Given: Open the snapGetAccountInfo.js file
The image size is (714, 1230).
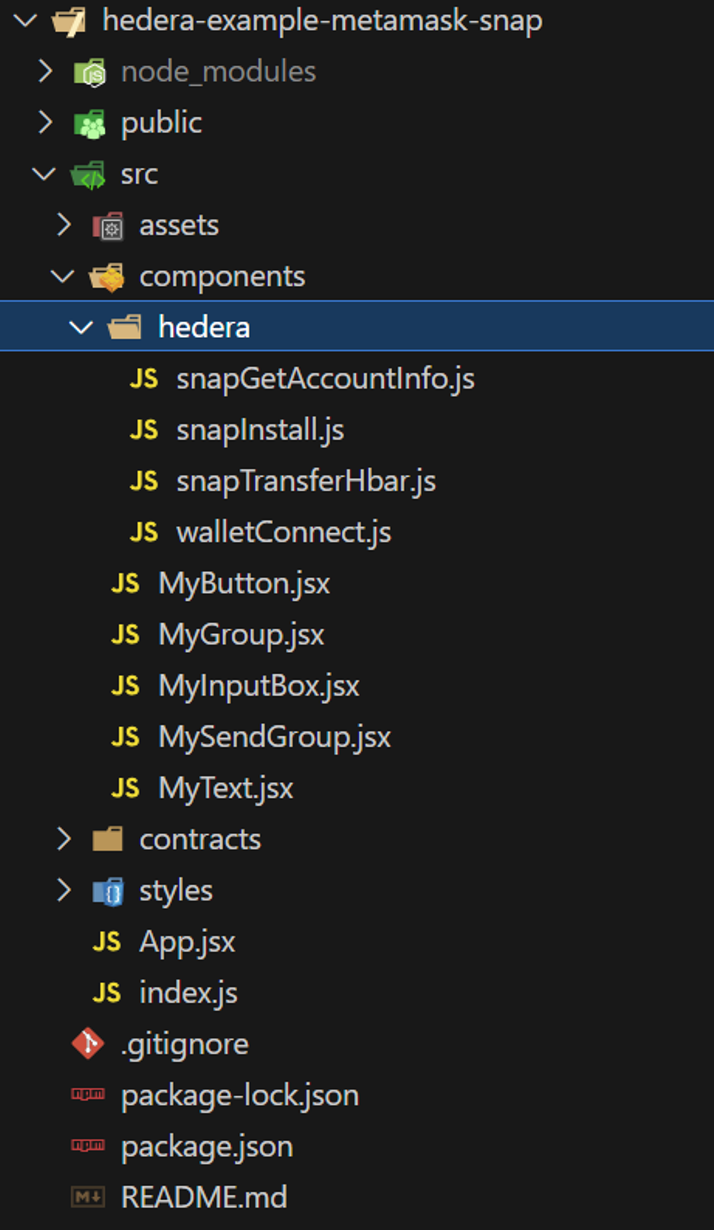Looking at the screenshot, I should pyautogui.click(x=325, y=379).
